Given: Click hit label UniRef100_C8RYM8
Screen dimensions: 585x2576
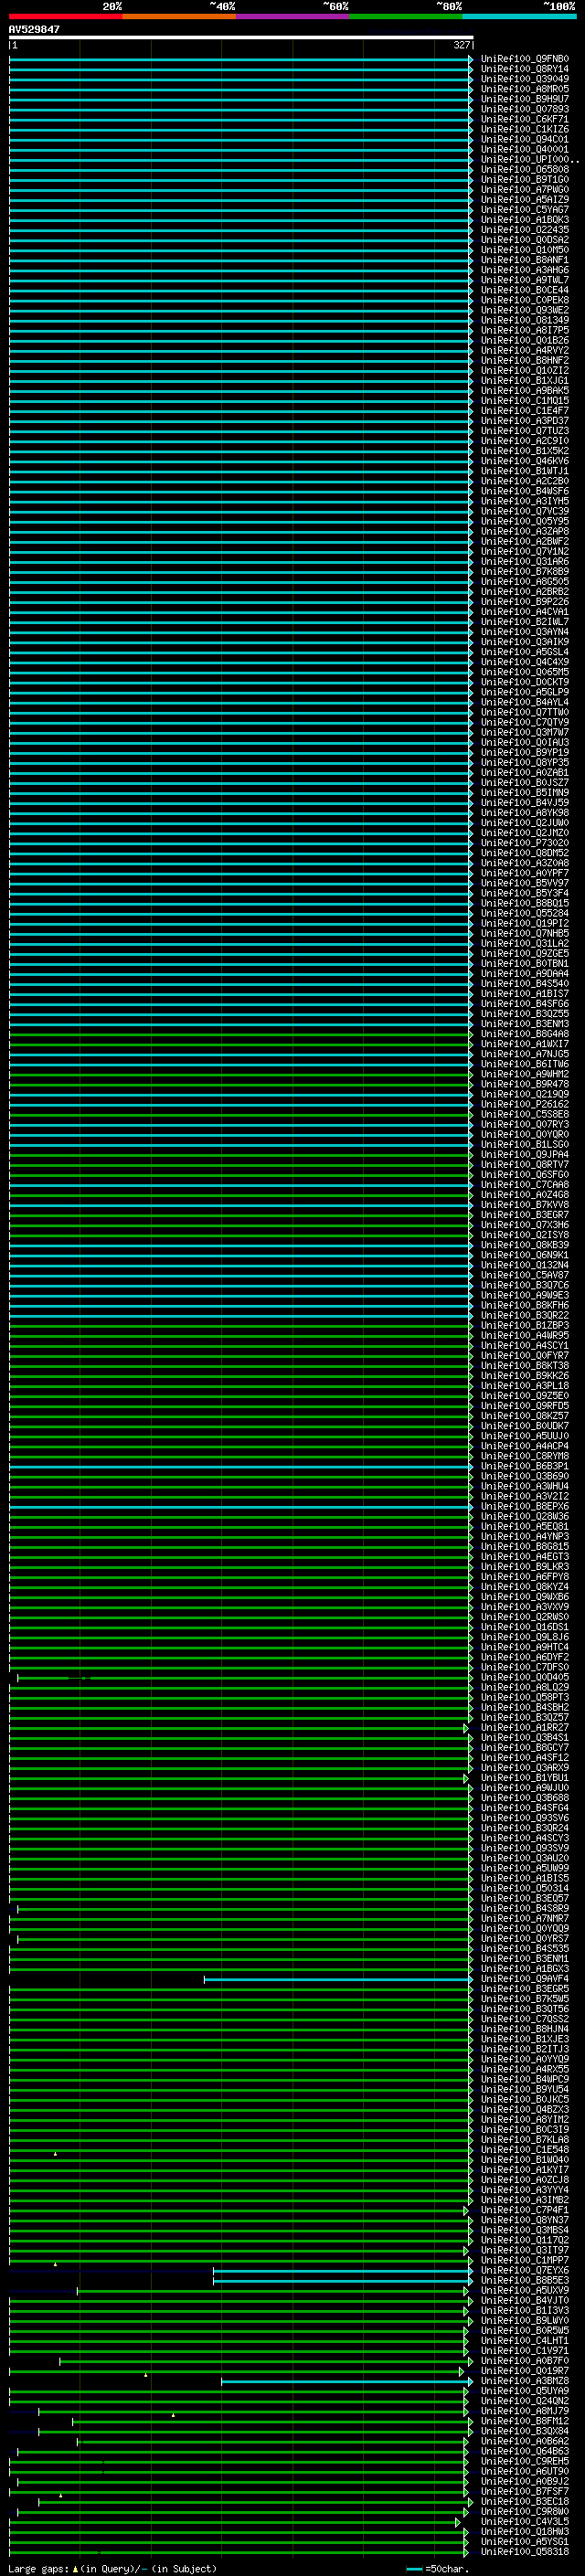Looking at the screenshot, I should coord(525,1456).
